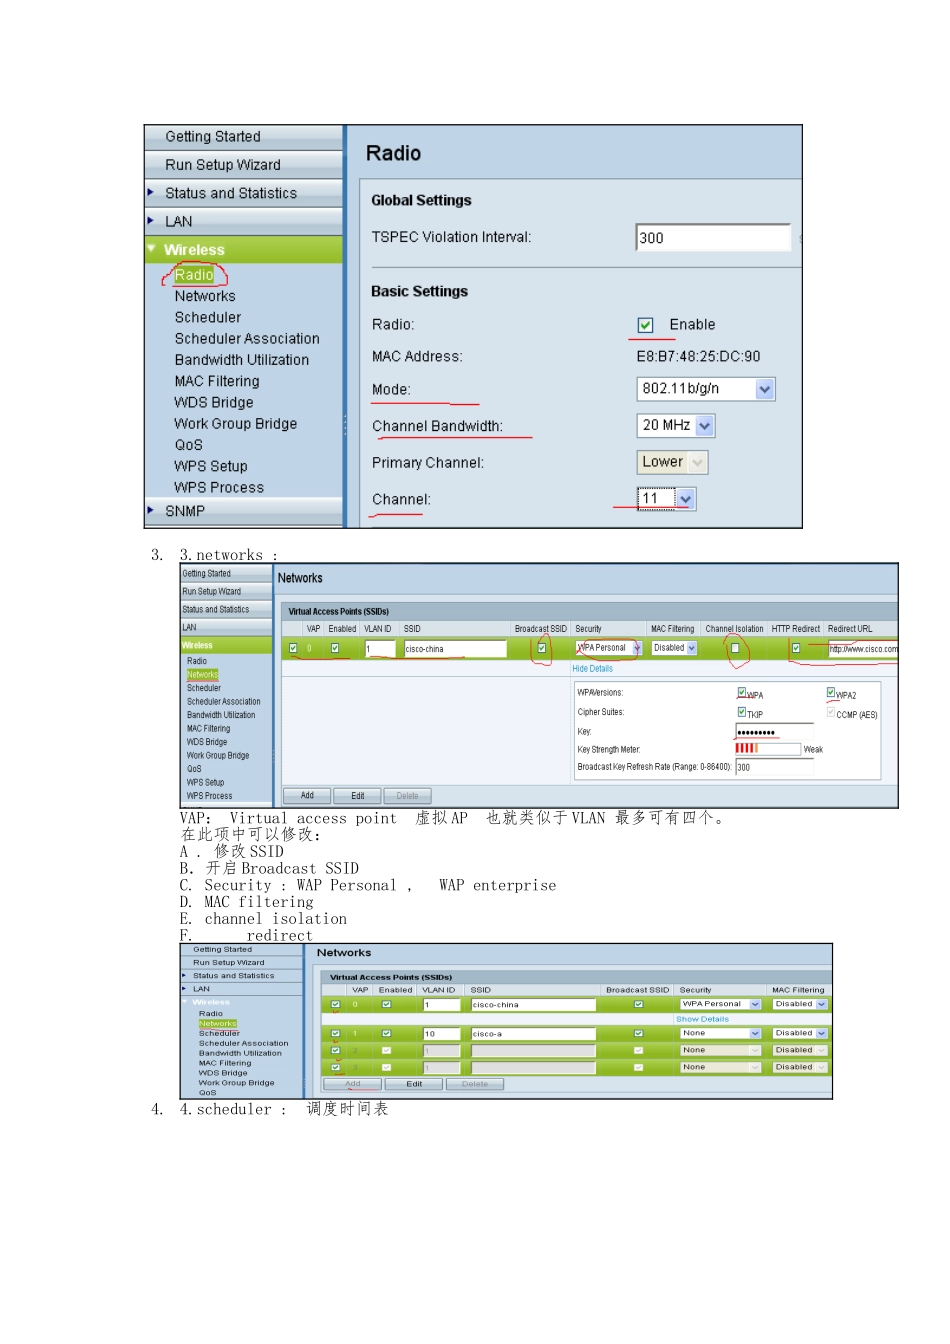Toggle Broadcast SSID checkbox for cisco-china
Screen dimensions: 950x1344
542,648
